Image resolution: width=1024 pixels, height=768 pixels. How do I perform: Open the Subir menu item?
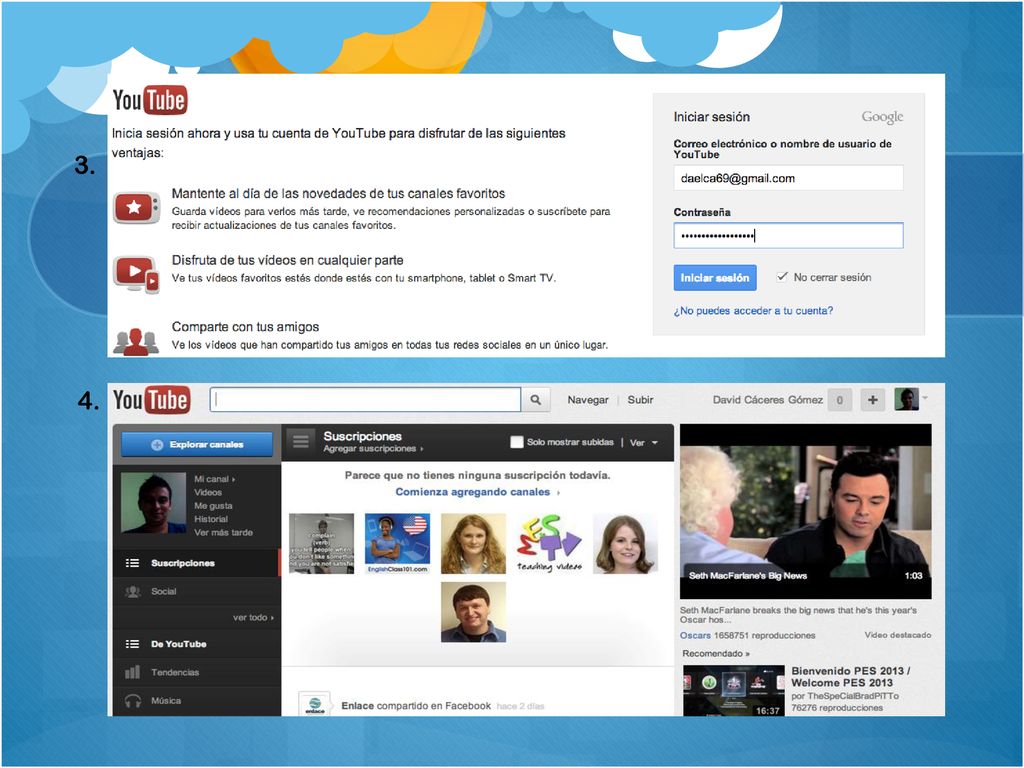click(x=640, y=400)
